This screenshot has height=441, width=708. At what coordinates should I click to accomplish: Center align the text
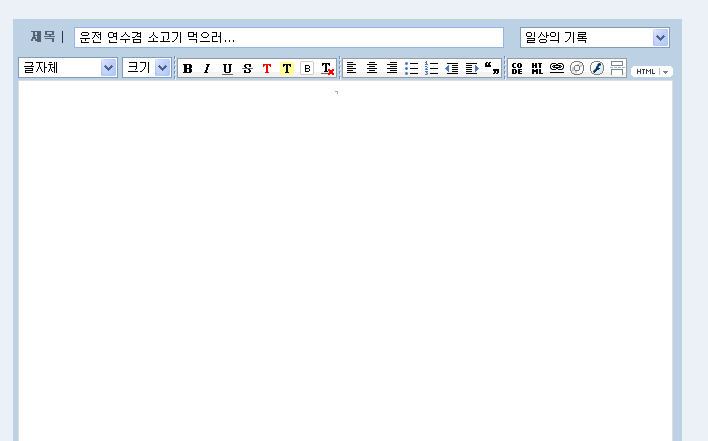[x=372, y=68]
